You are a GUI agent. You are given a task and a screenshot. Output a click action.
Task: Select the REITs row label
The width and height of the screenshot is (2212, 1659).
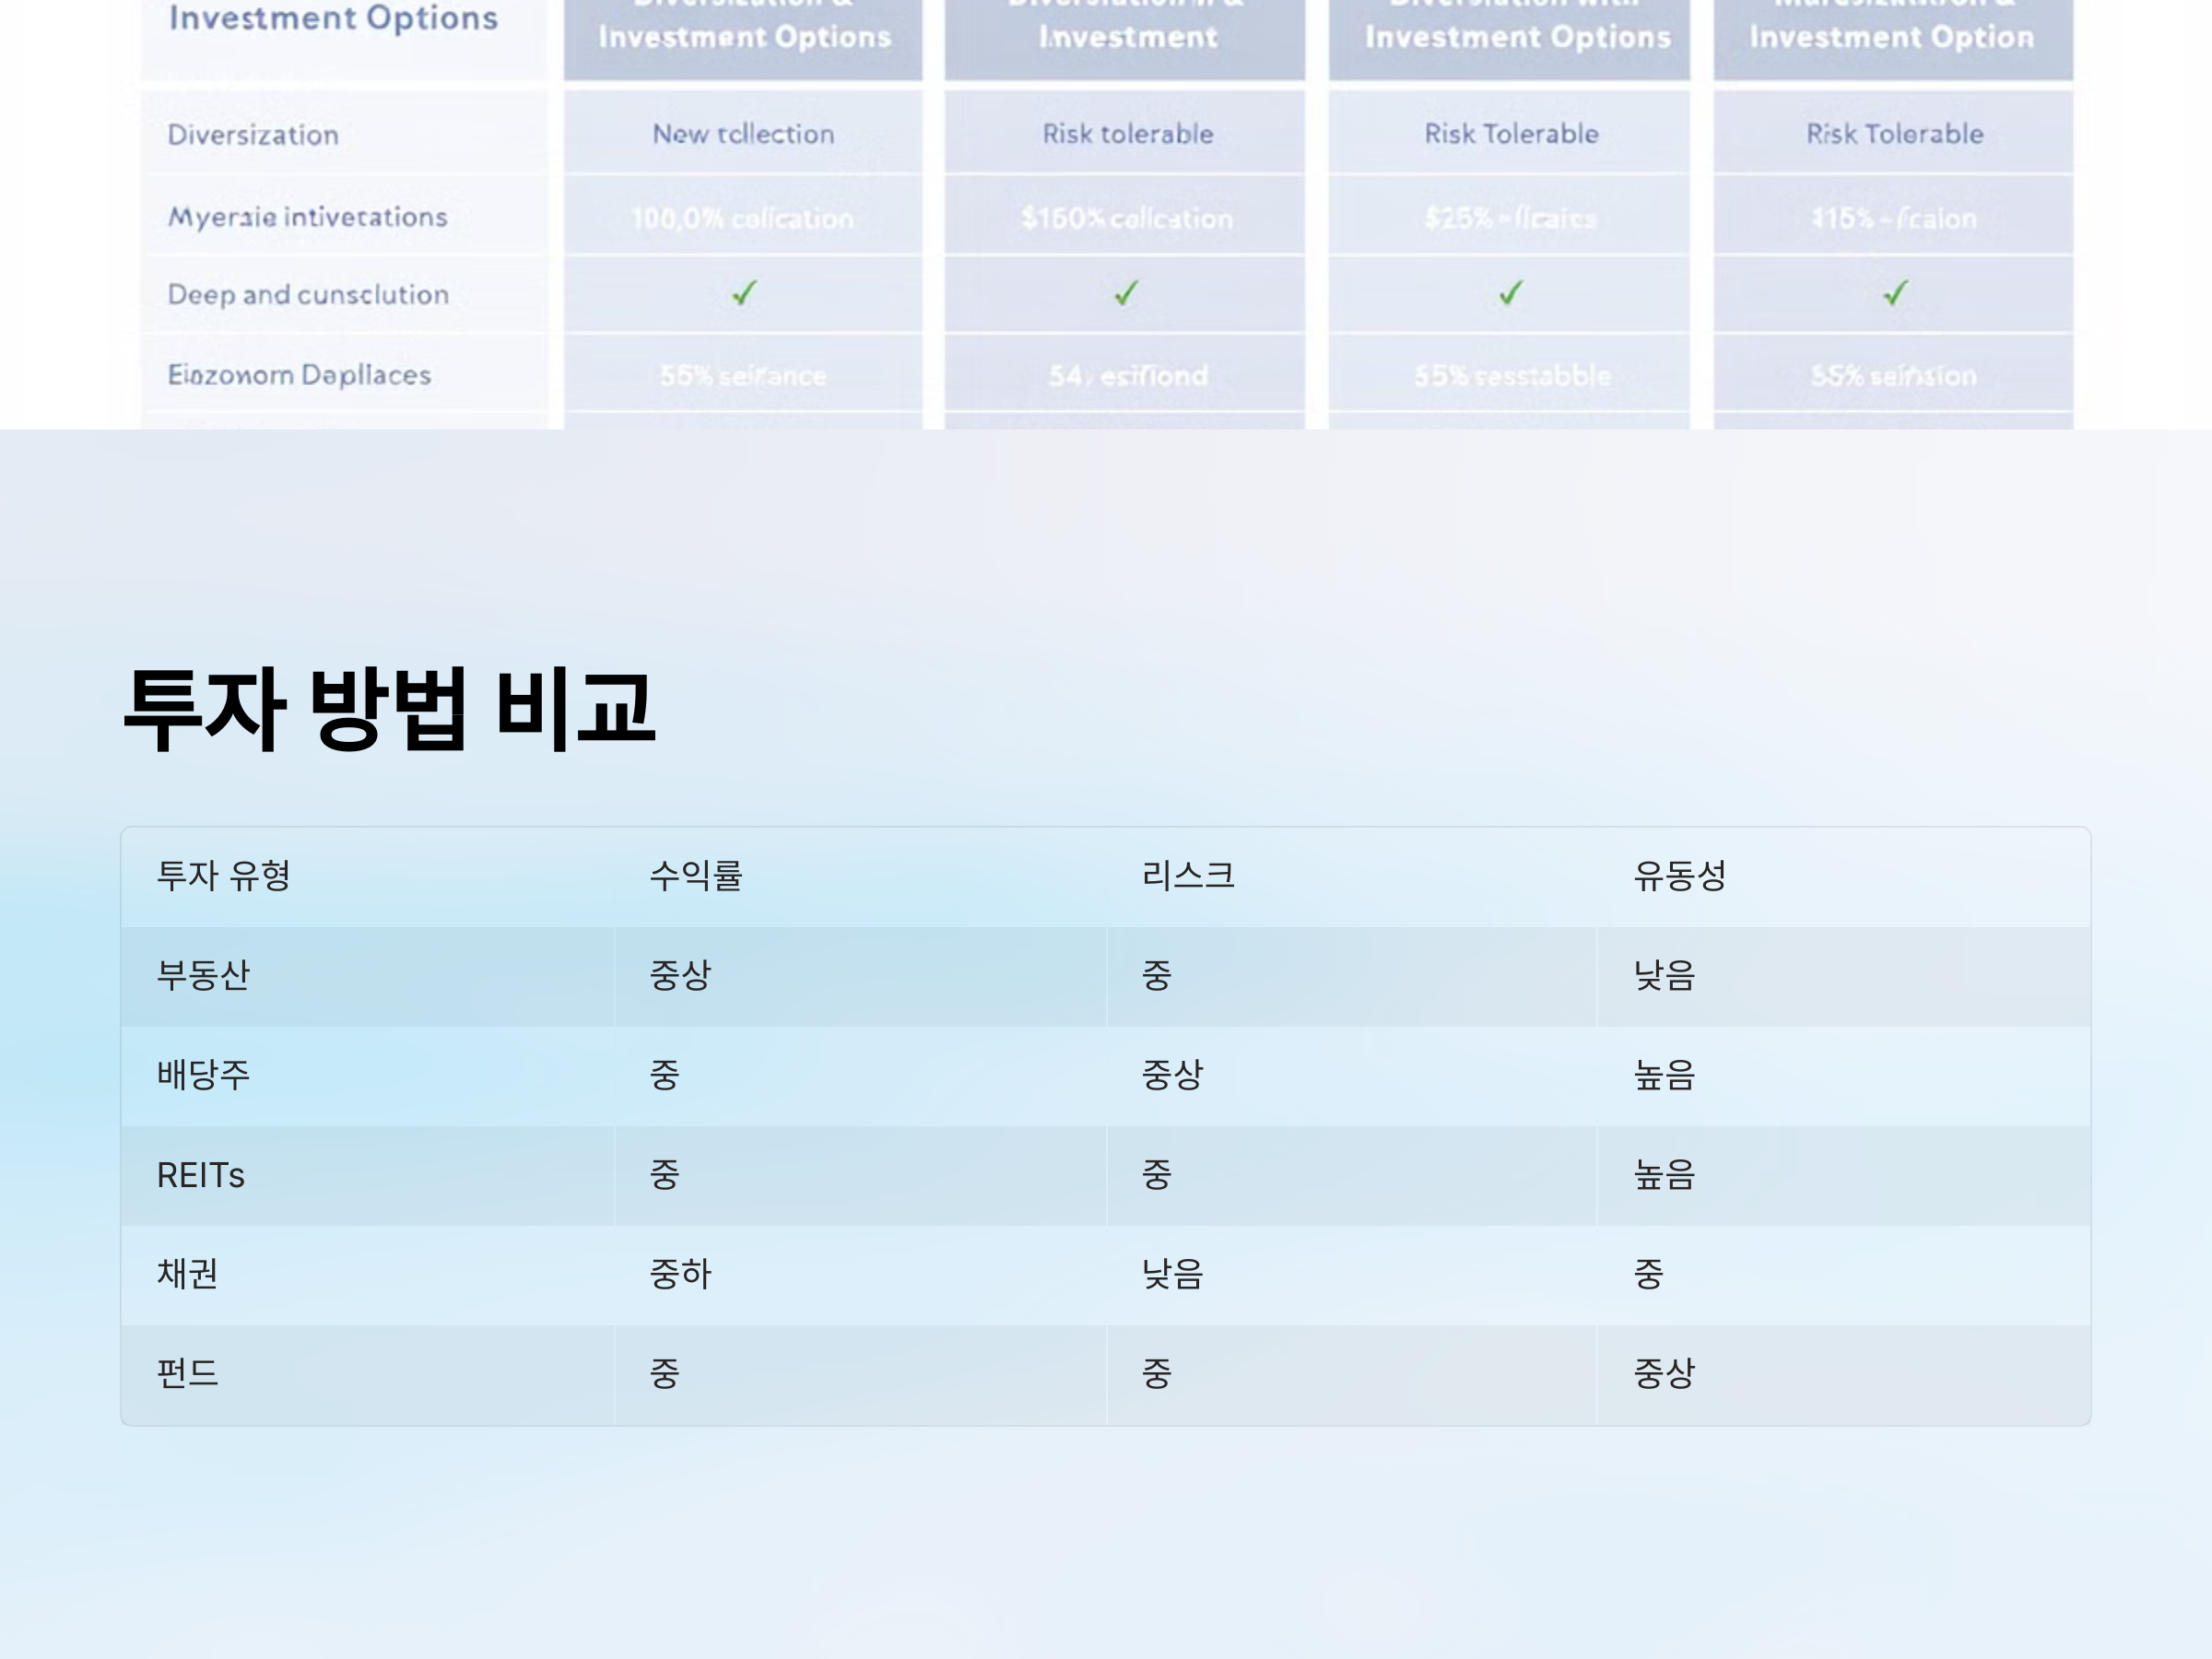[200, 1175]
